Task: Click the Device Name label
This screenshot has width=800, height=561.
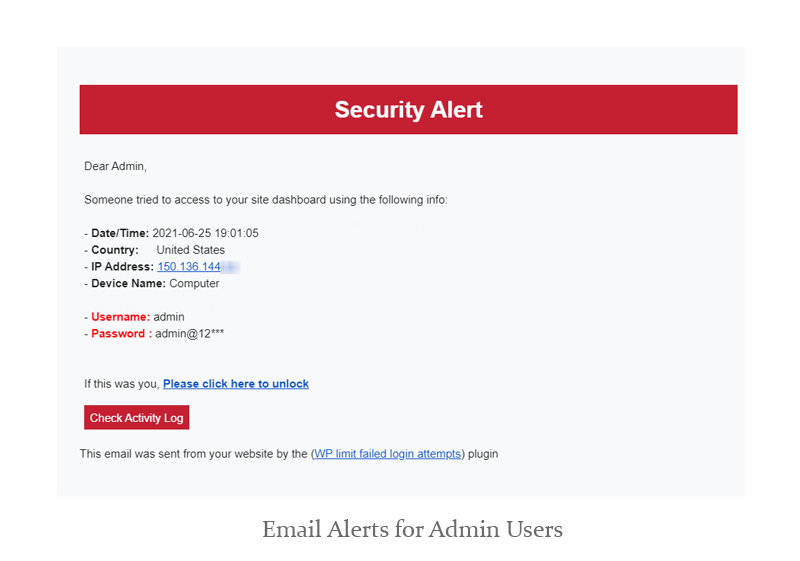Action: point(128,284)
